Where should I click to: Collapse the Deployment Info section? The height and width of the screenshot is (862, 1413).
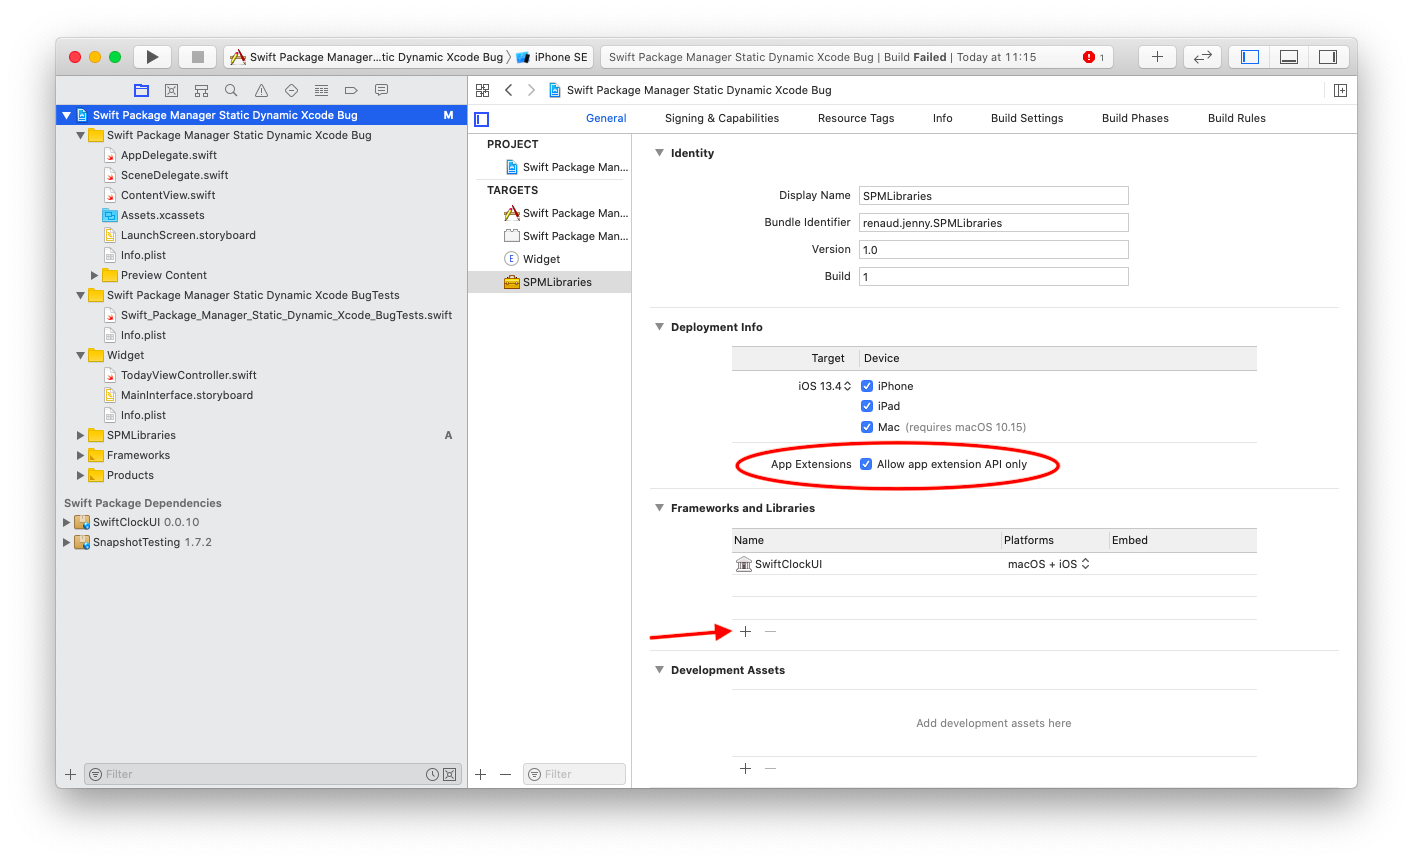click(x=659, y=327)
